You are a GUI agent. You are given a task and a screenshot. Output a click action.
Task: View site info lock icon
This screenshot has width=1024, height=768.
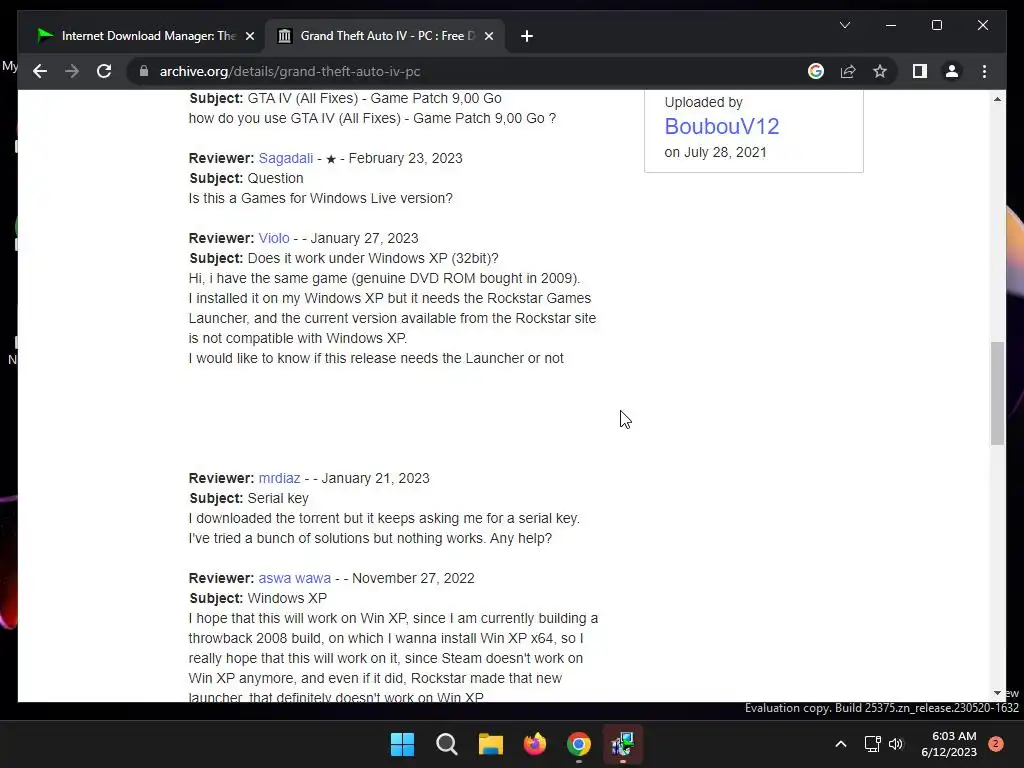tap(144, 71)
